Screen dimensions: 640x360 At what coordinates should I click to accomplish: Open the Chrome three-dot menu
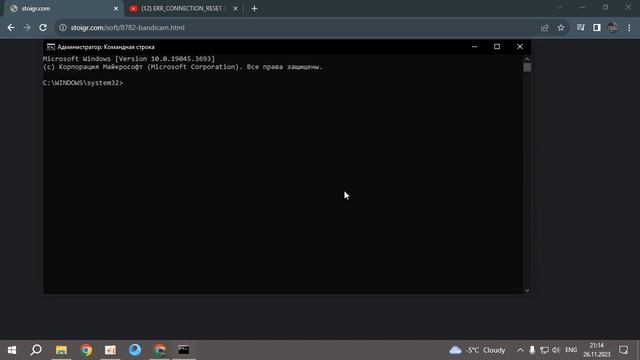[629, 28]
